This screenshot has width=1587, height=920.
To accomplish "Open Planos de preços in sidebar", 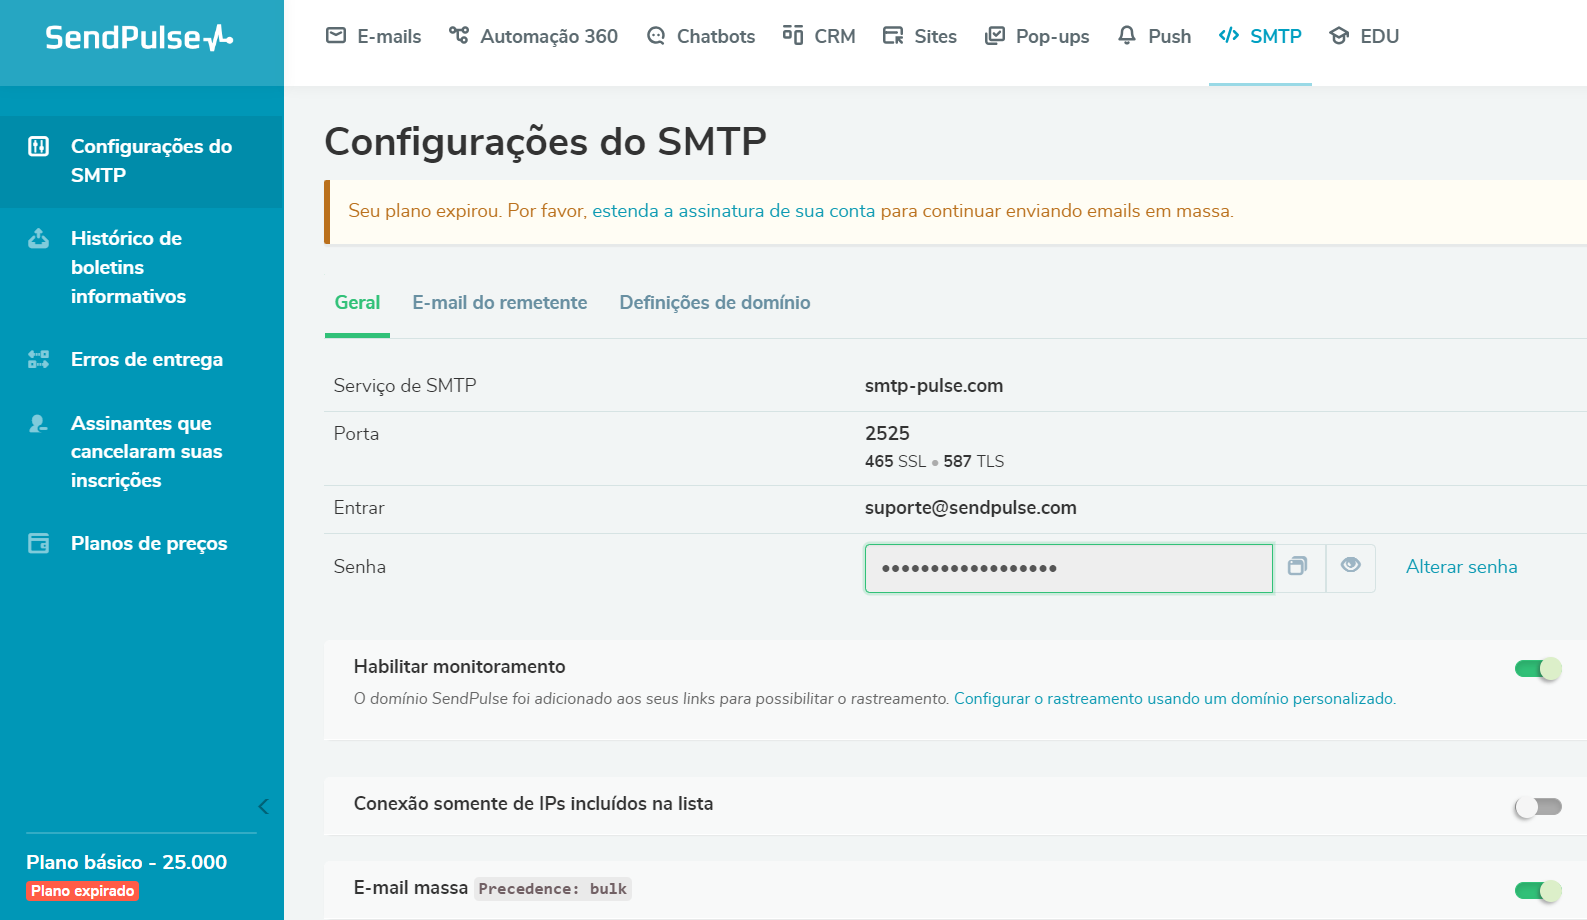I will [x=148, y=543].
